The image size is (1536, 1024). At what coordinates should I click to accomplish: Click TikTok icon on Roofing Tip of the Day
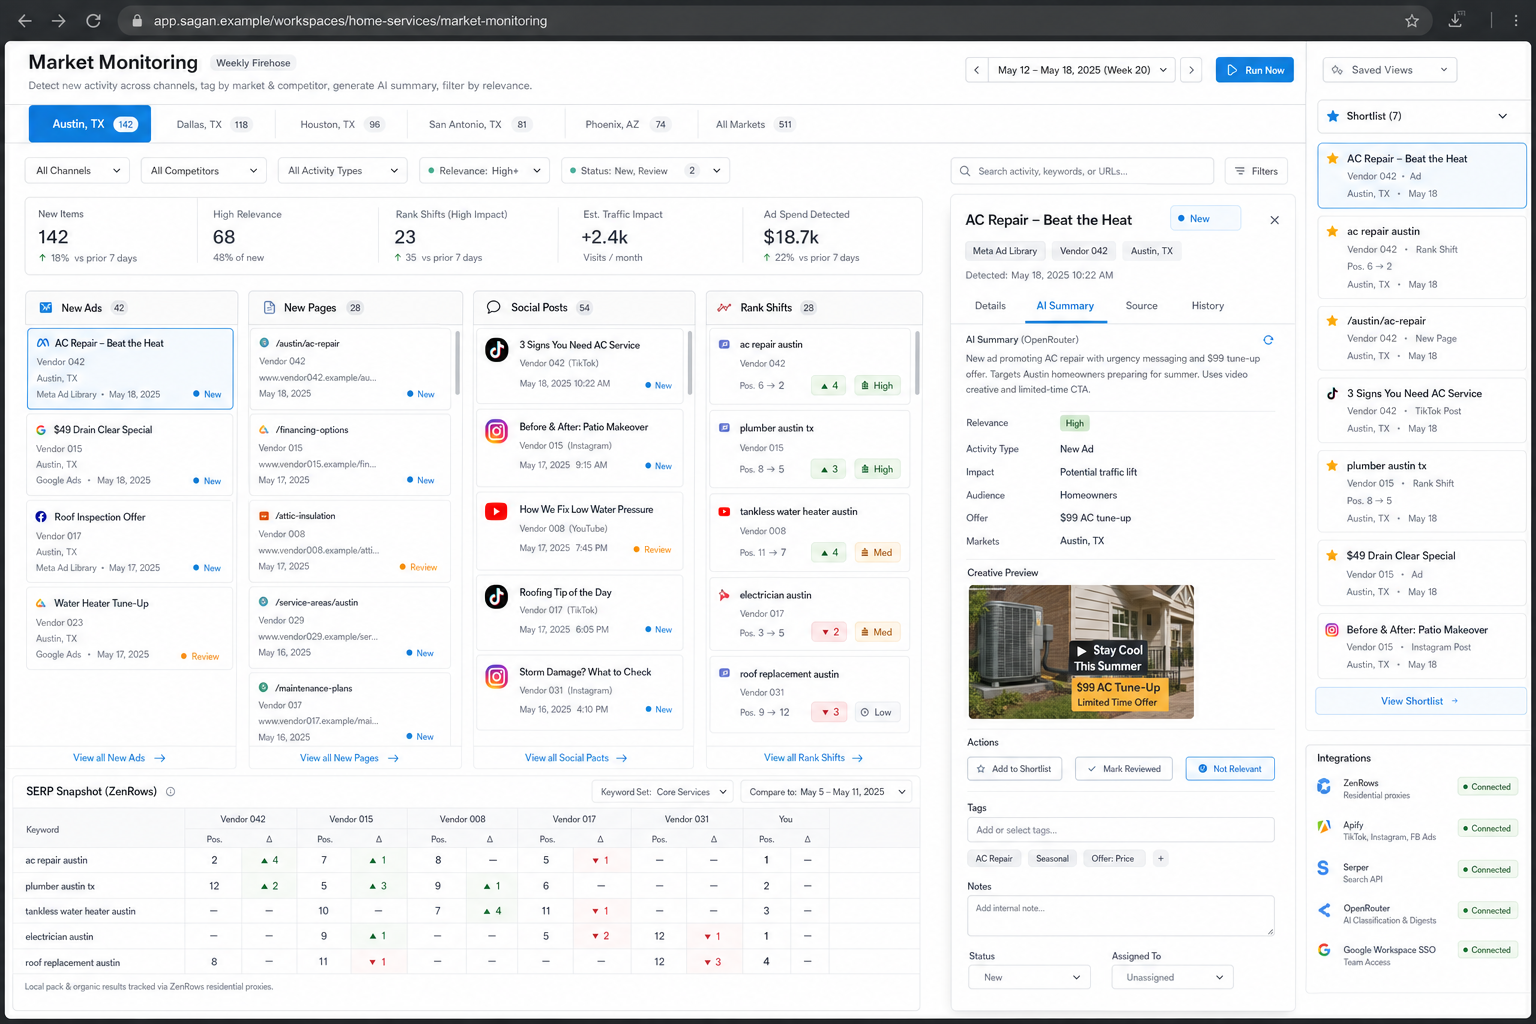point(497,597)
